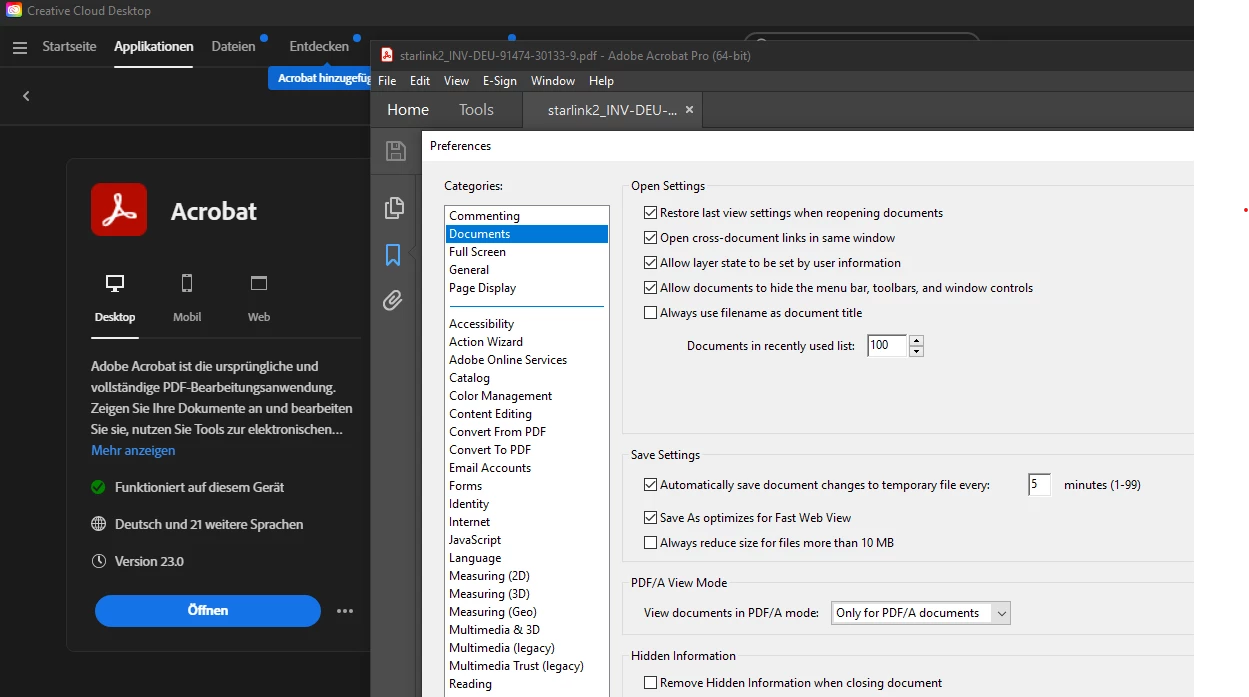1249x697 pixels.
Task: Select Accessibility category
Action: 527,324
